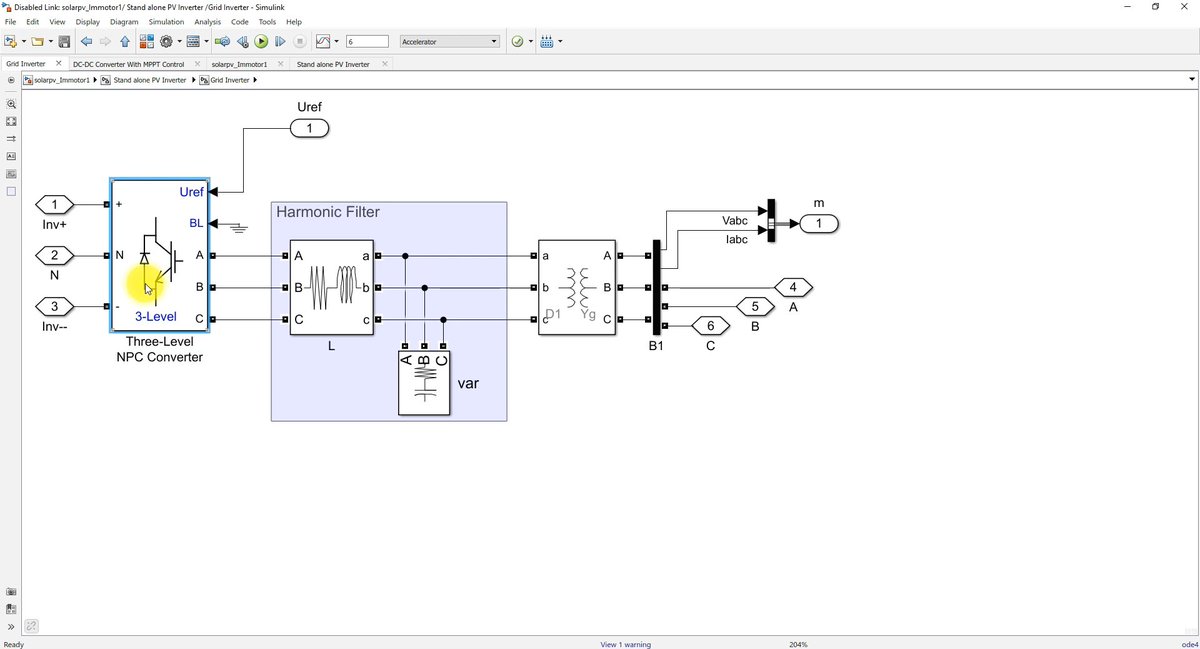The image size is (1200, 649).
Task: Open the Help menu
Action: (x=294, y=21)
